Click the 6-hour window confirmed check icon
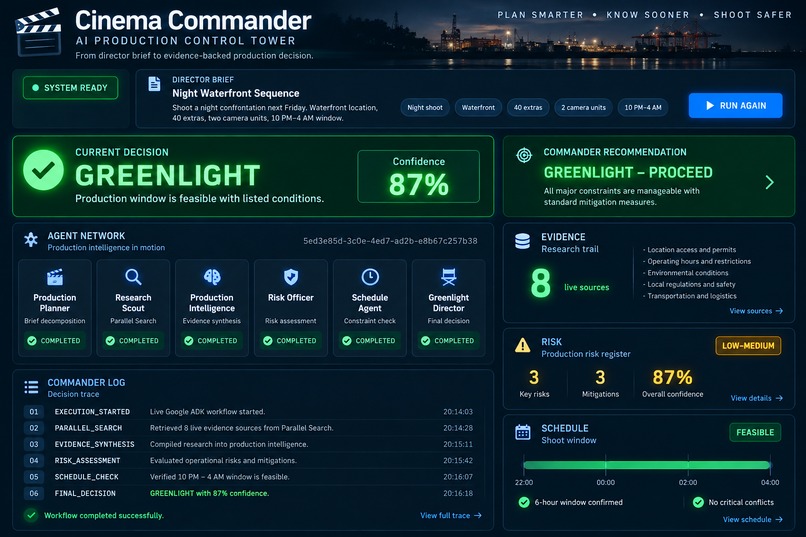 click(x=524, y=502)
